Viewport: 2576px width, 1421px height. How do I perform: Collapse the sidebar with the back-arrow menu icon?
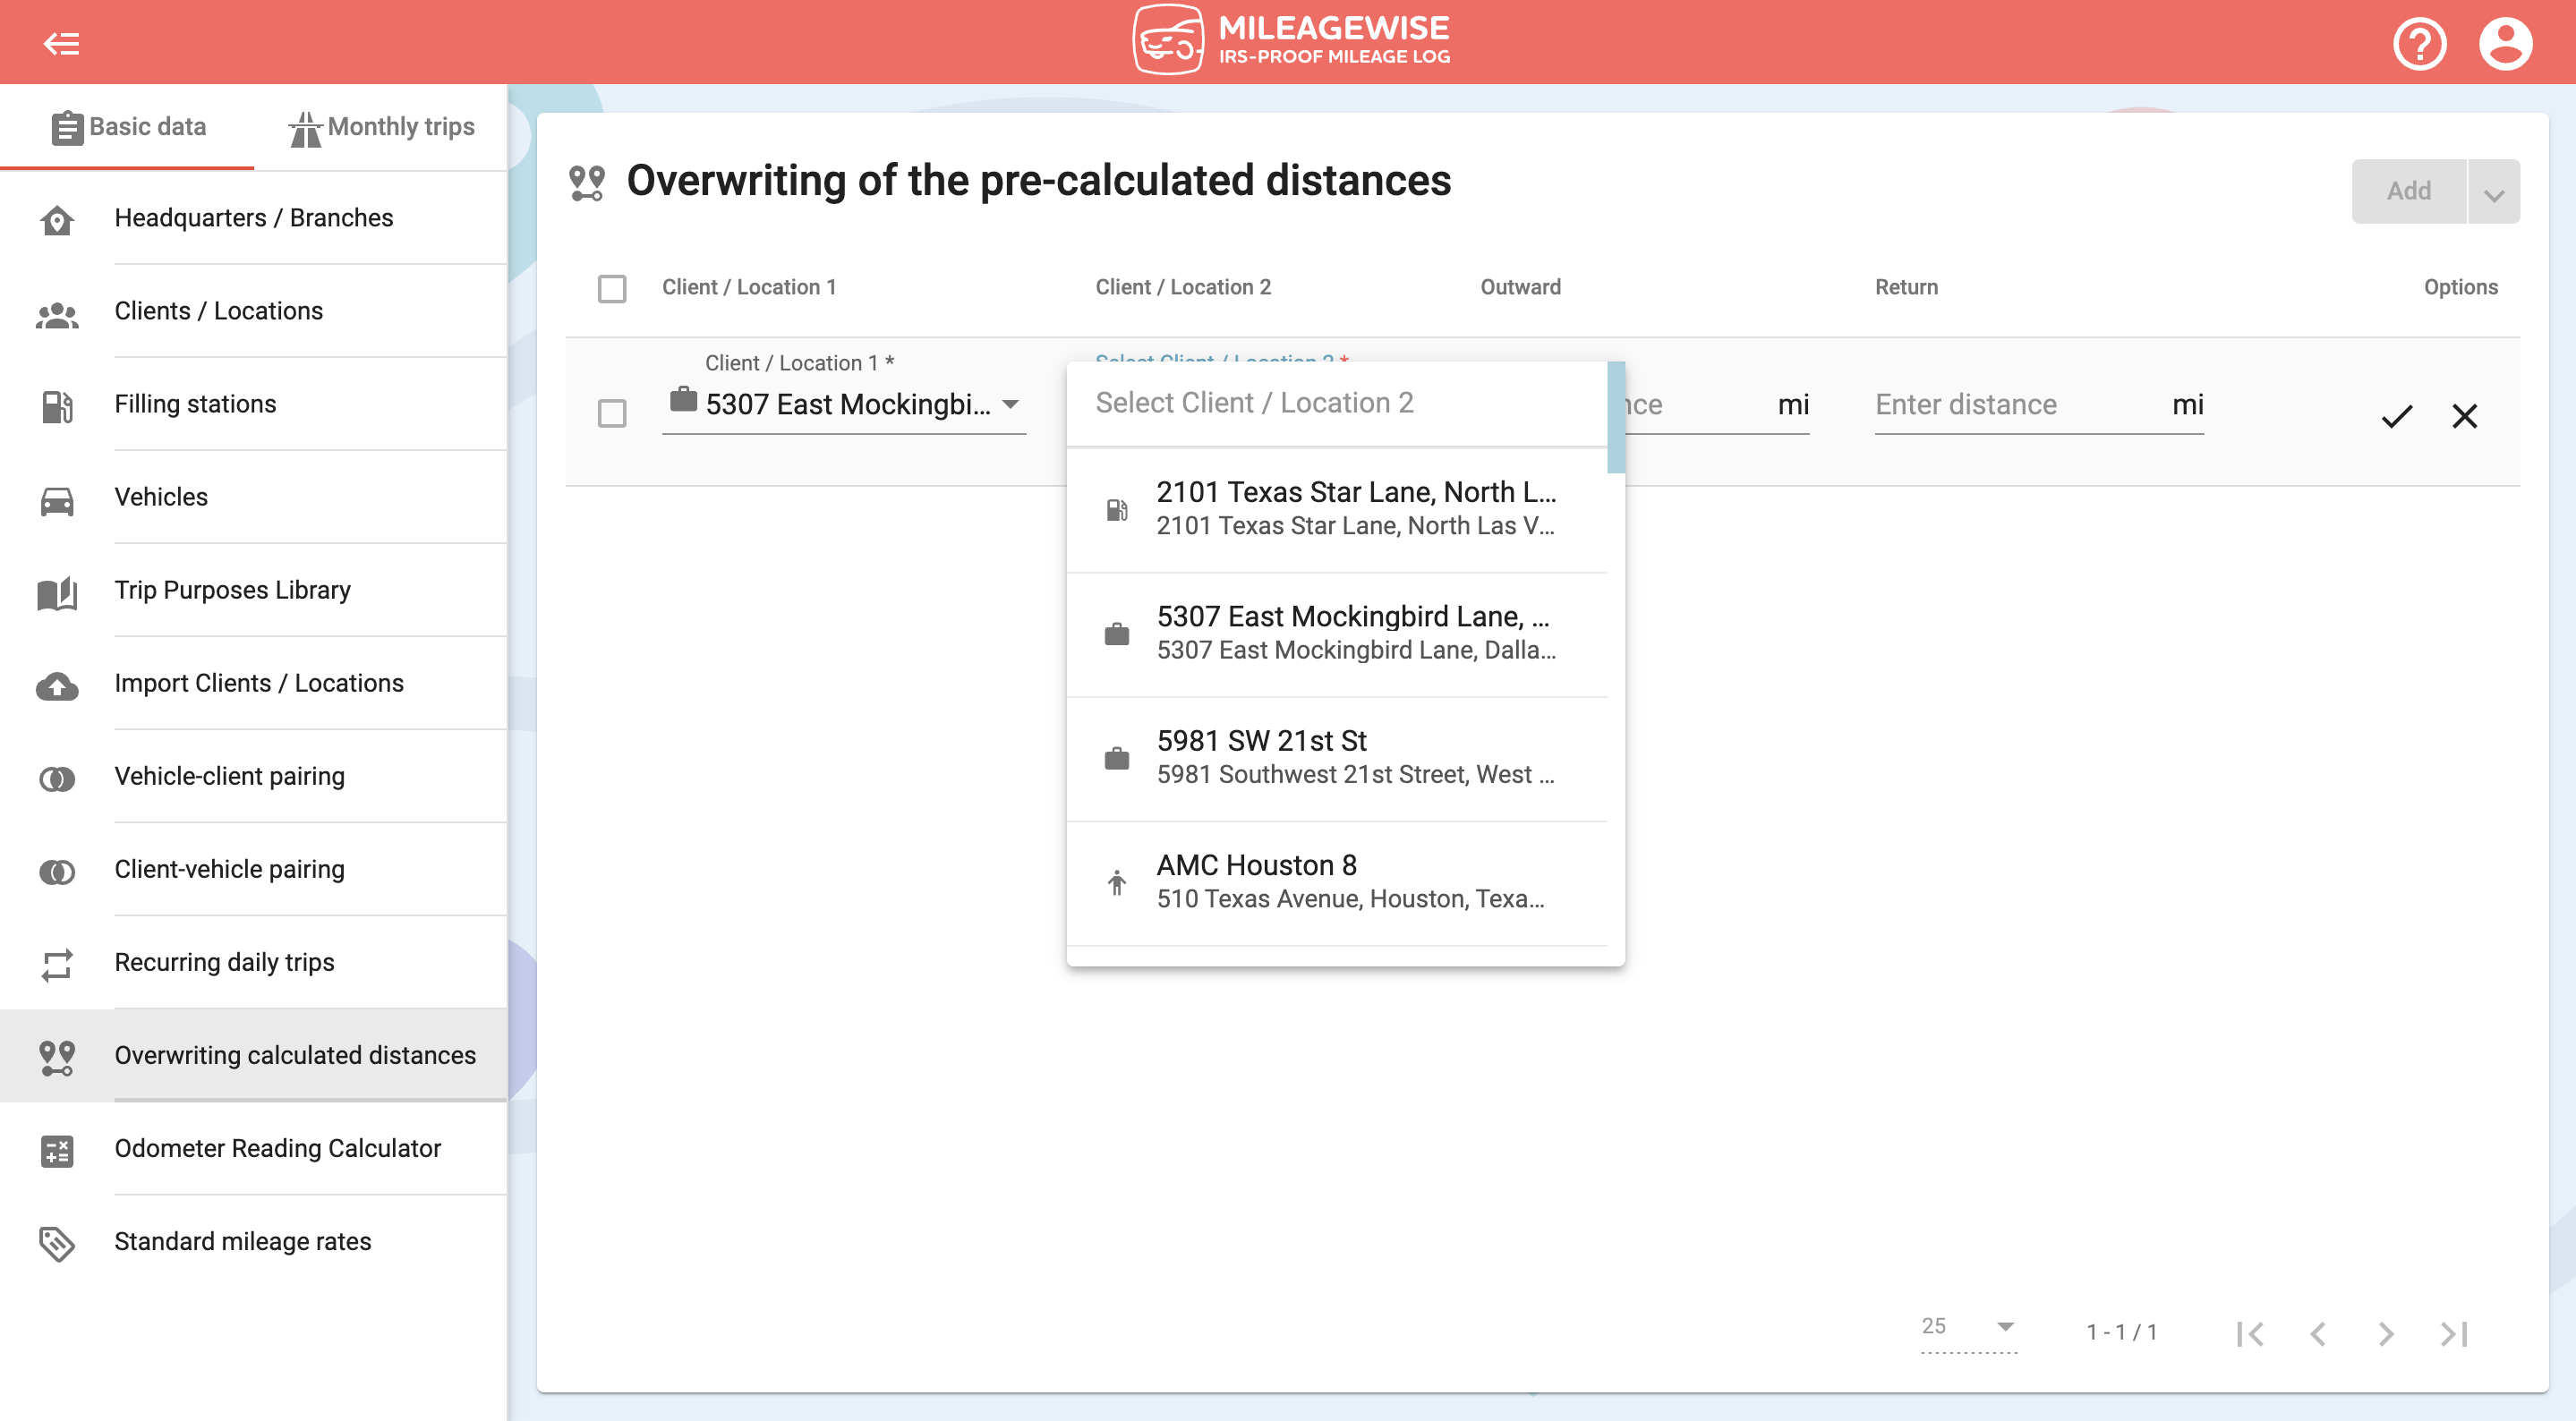click(x=61, y=43)
